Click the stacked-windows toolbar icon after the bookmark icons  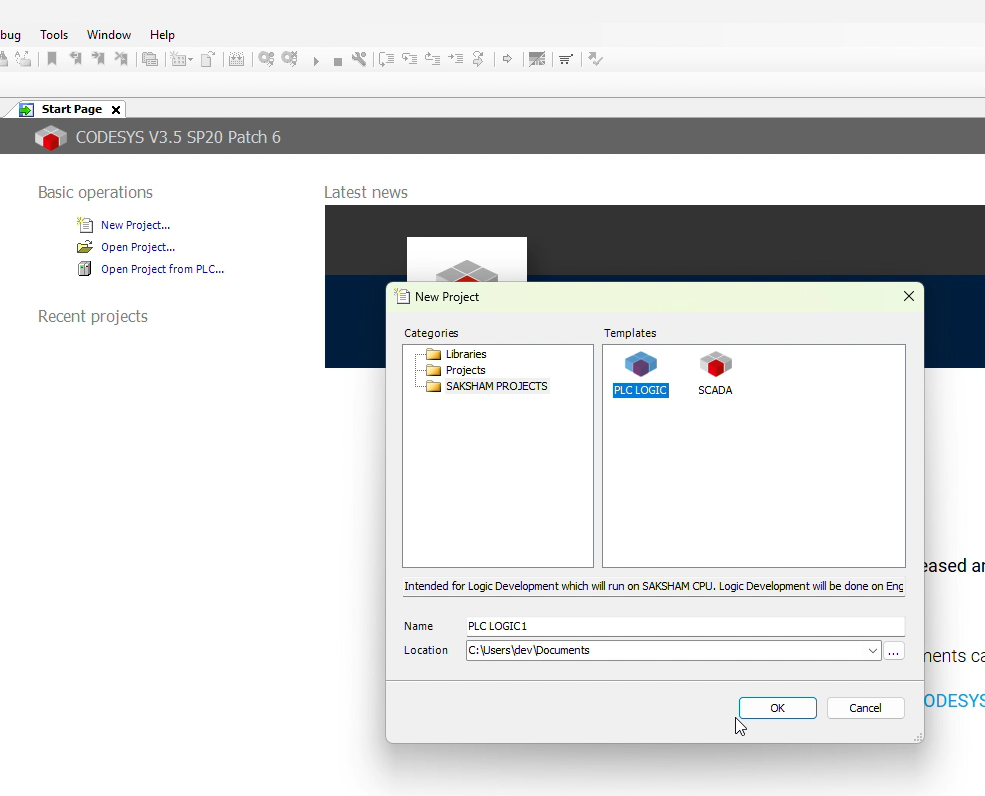pyautogui.click(x=150, y=59)
